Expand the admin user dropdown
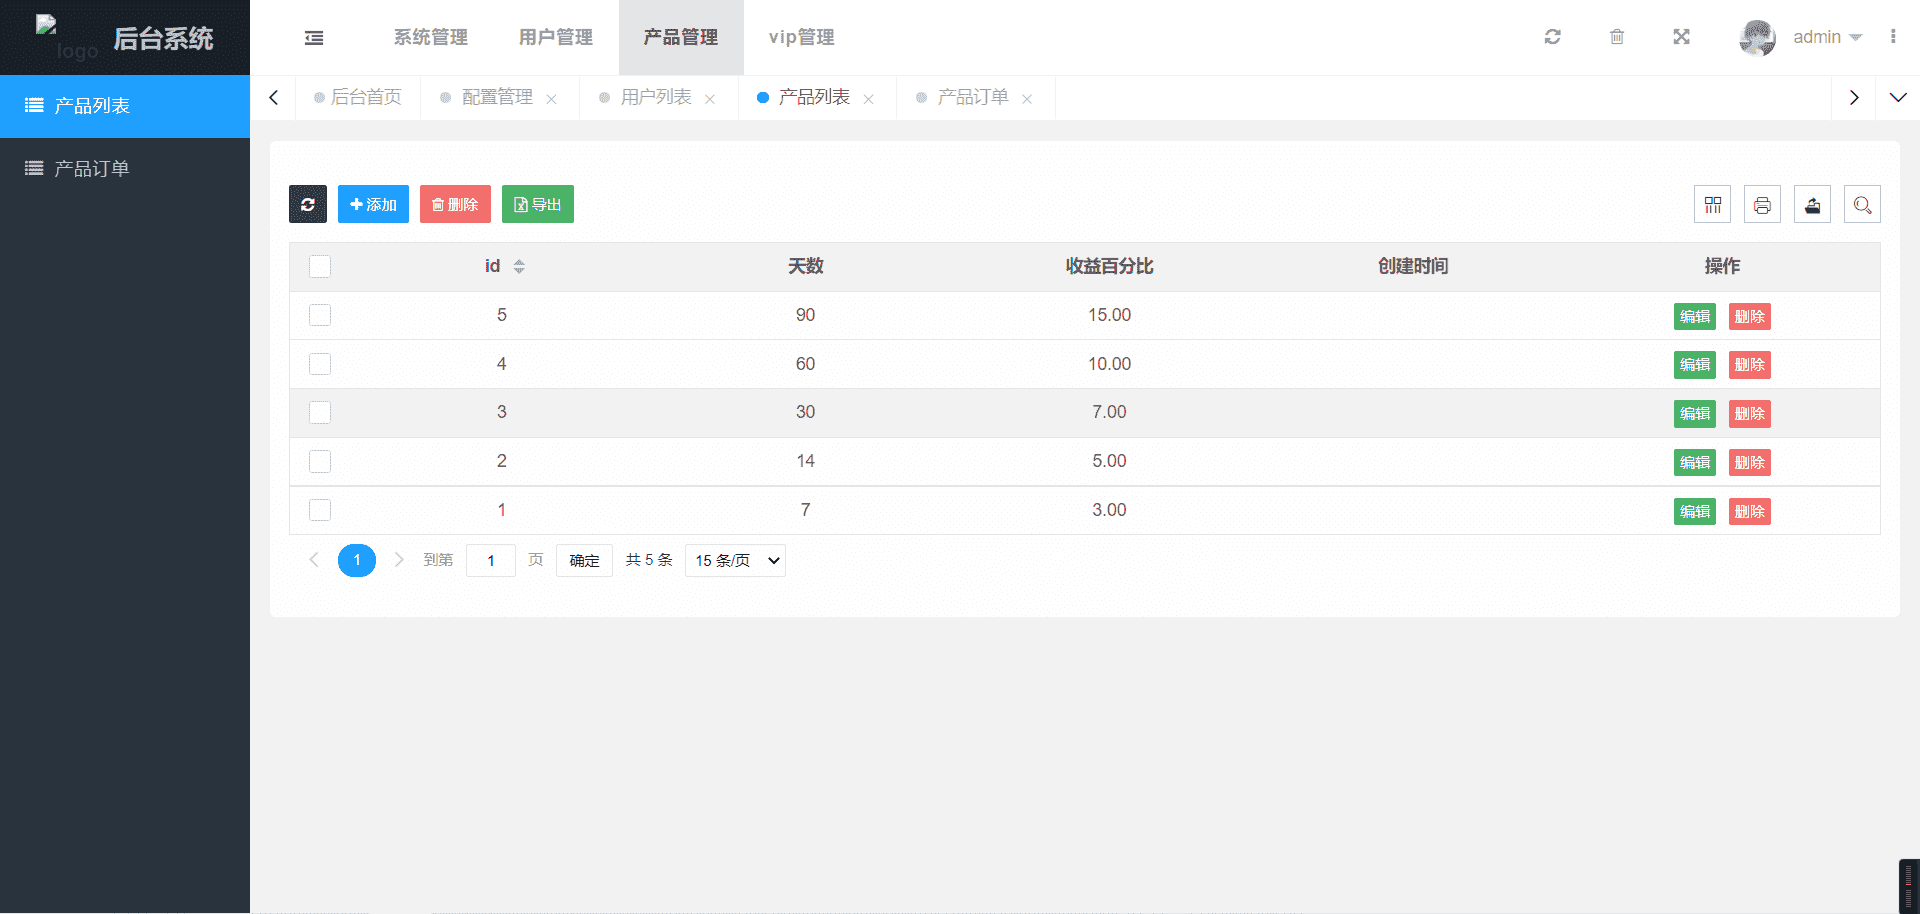 (1826, 37)
